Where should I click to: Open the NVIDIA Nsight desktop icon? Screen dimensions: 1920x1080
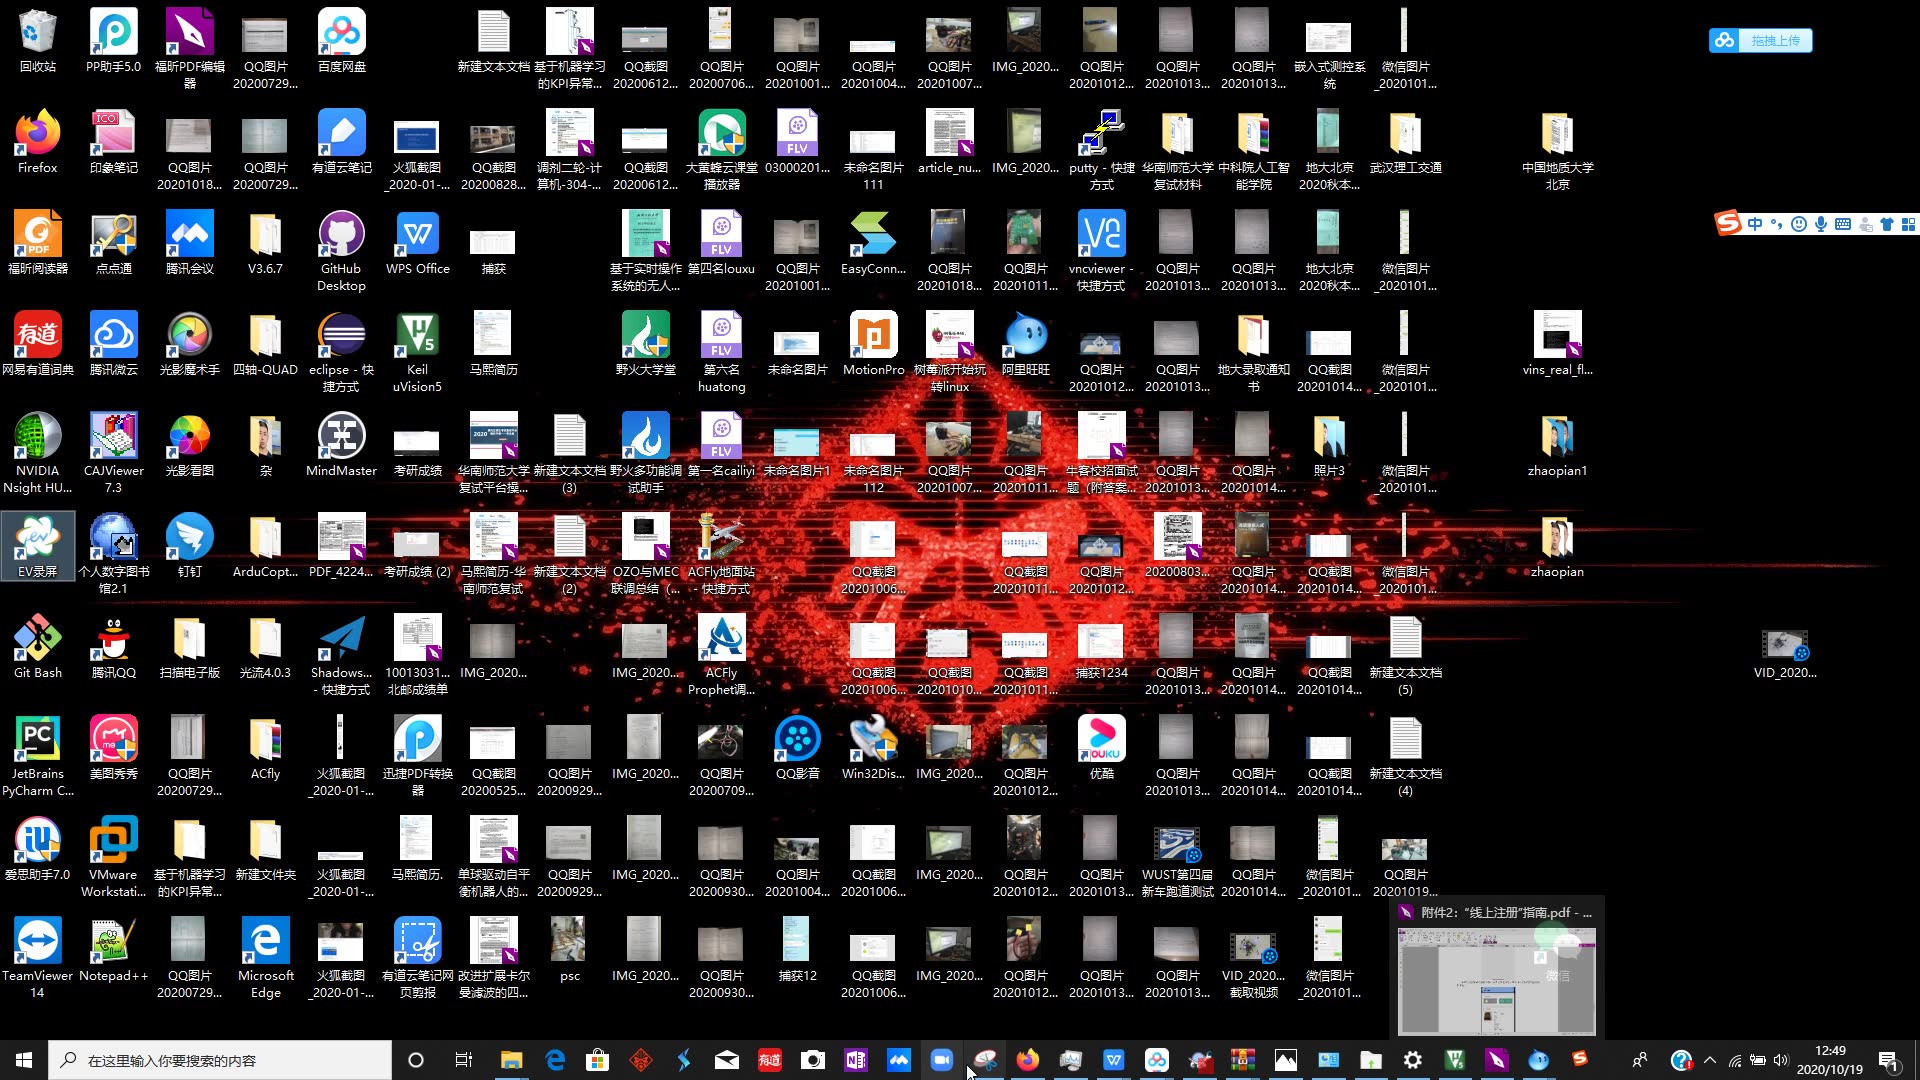[37, 452]
